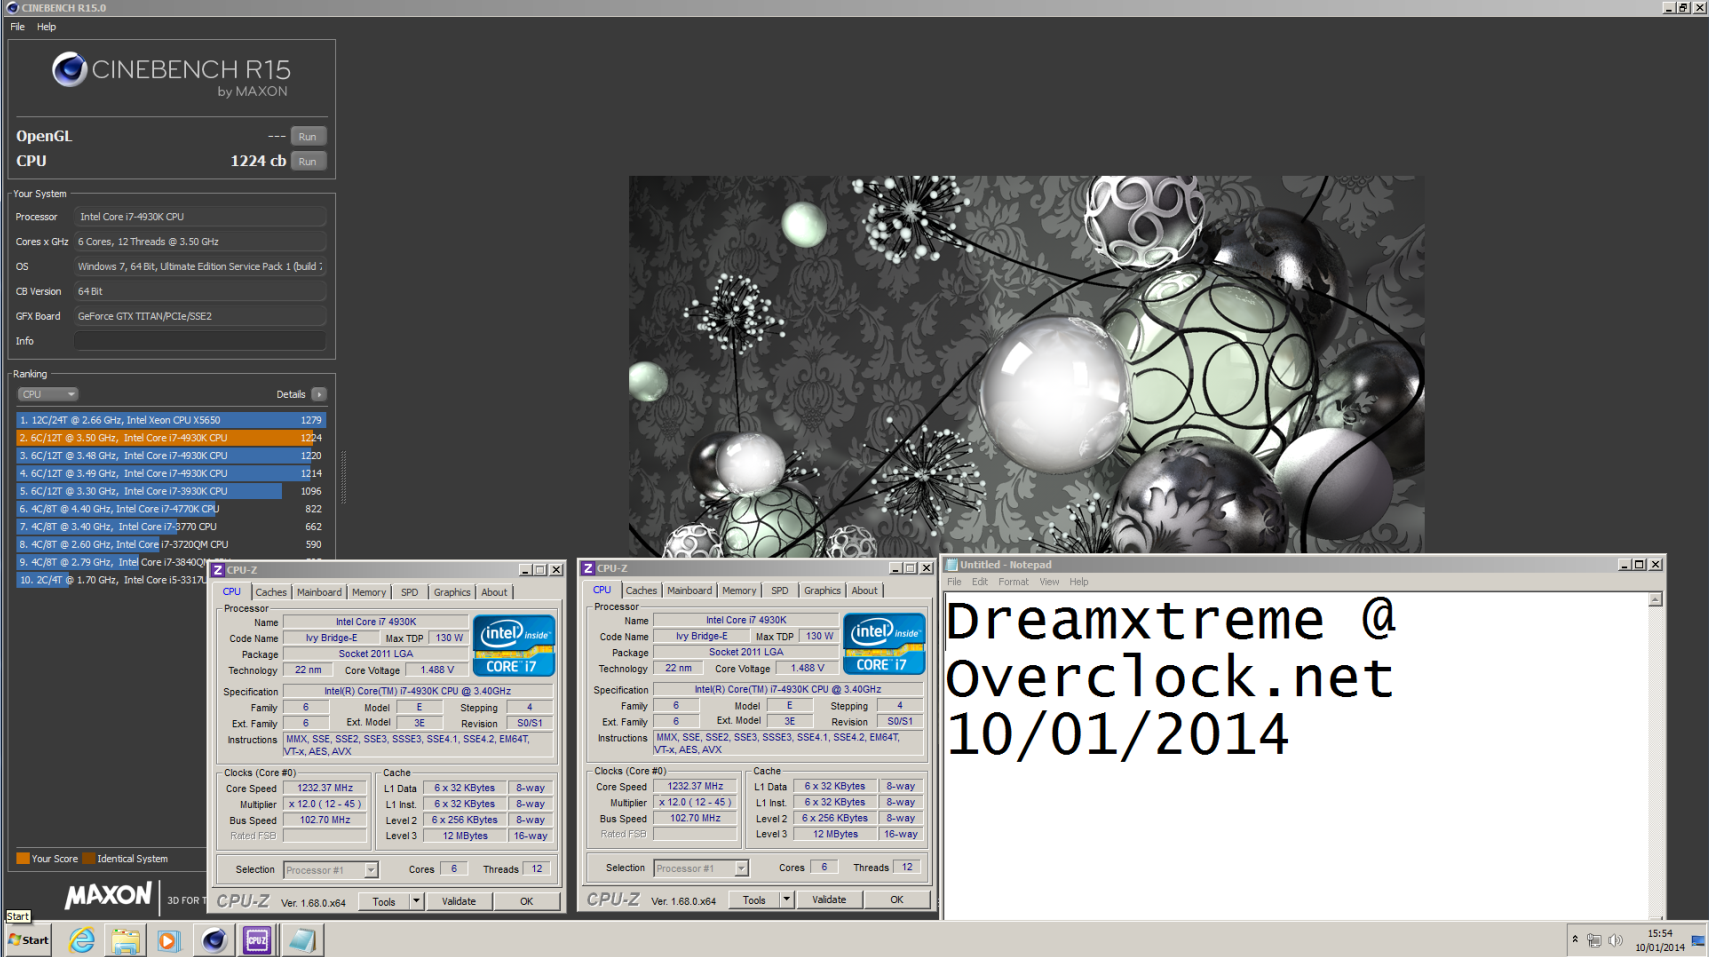Image resolution: width=1709 pixels, height=957 pixels.
Task: Expand Tools dropdown arrow in right CPU-Z
Action: 786,899
